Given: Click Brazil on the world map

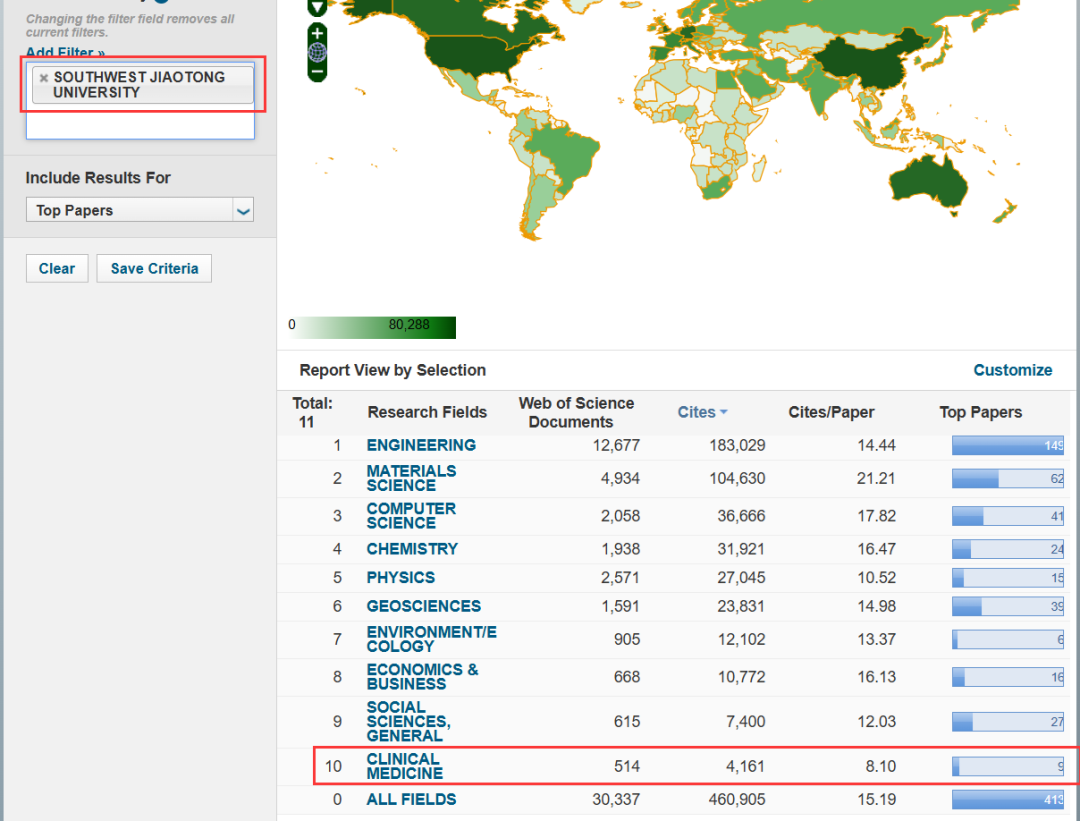Looking at the screenshot, I should 561,153.
